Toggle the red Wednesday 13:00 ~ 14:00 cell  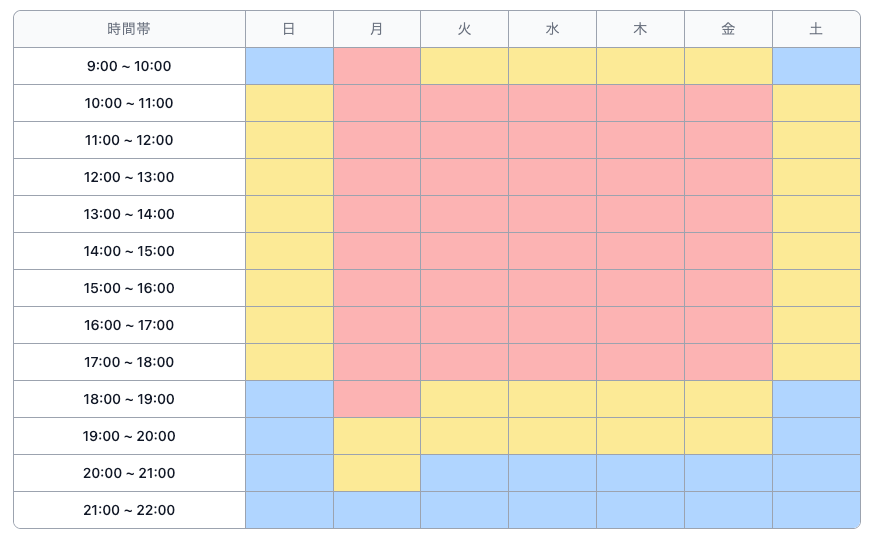tap(552, 214)
